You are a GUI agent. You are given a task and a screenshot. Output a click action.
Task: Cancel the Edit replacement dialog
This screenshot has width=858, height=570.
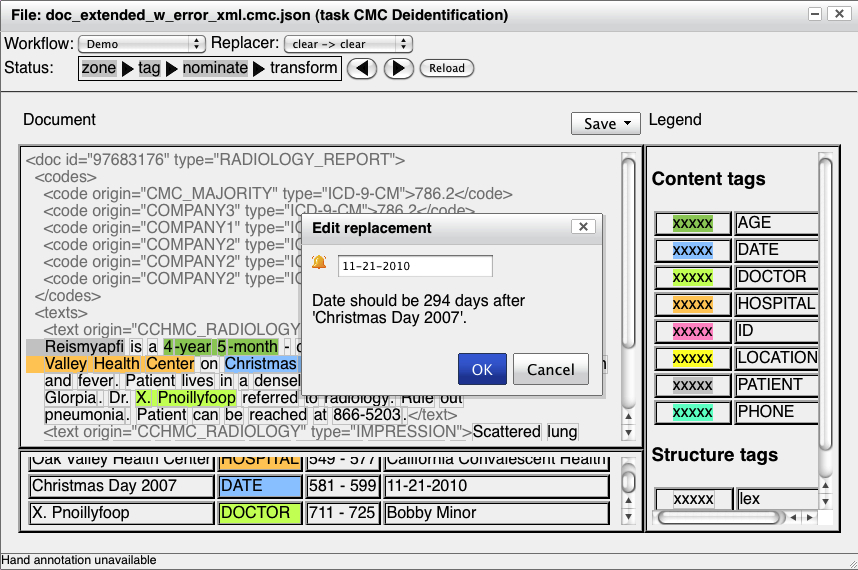click(x=550, y=369)
